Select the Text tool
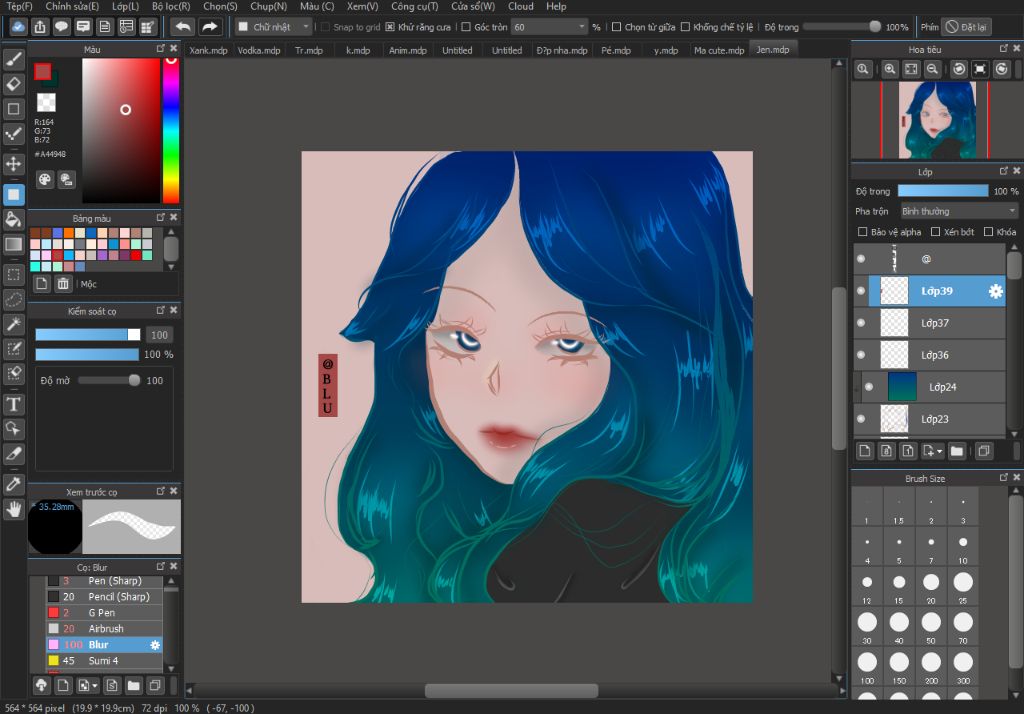The width and height of the screenshot is (1024, 714). click(14, 404)
